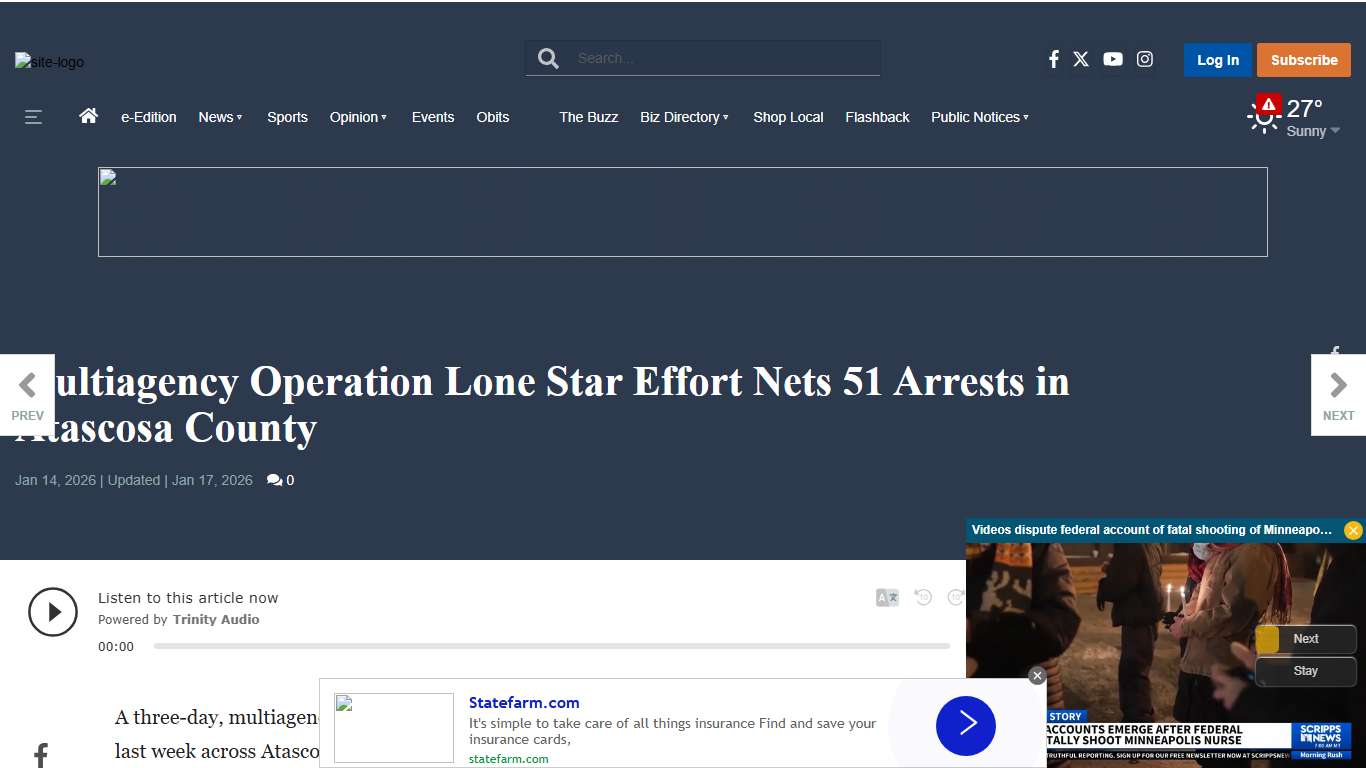The width and height of the screenshot is (1366, 768).
Task: Open the Obits section
Action: click(x=493, y=117)
